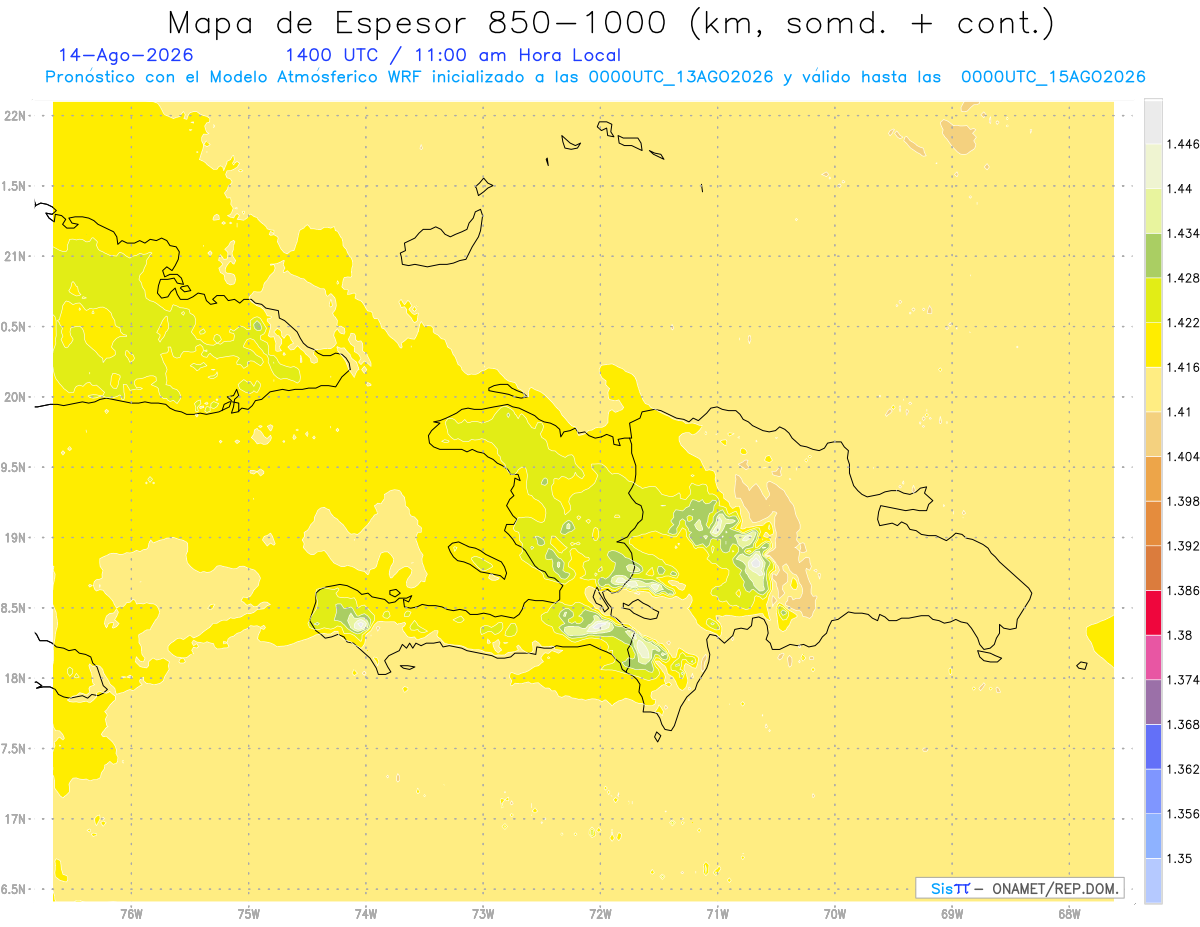Click the latitude label 21N

(x=16, y=256)
